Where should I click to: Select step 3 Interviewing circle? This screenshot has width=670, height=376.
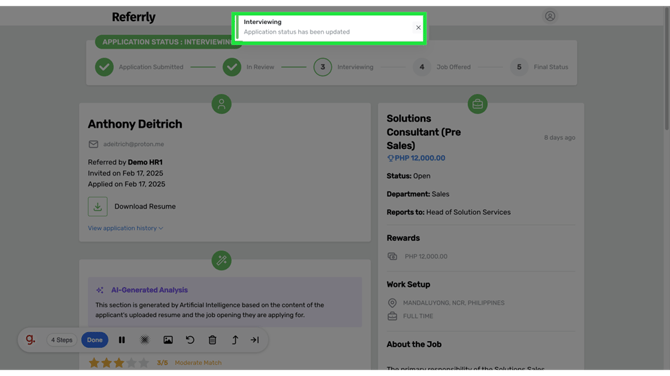[x=323, y=67]
